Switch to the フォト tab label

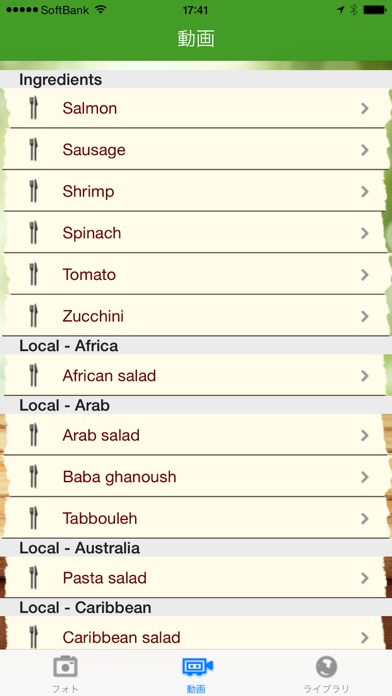tap(65, 688)
